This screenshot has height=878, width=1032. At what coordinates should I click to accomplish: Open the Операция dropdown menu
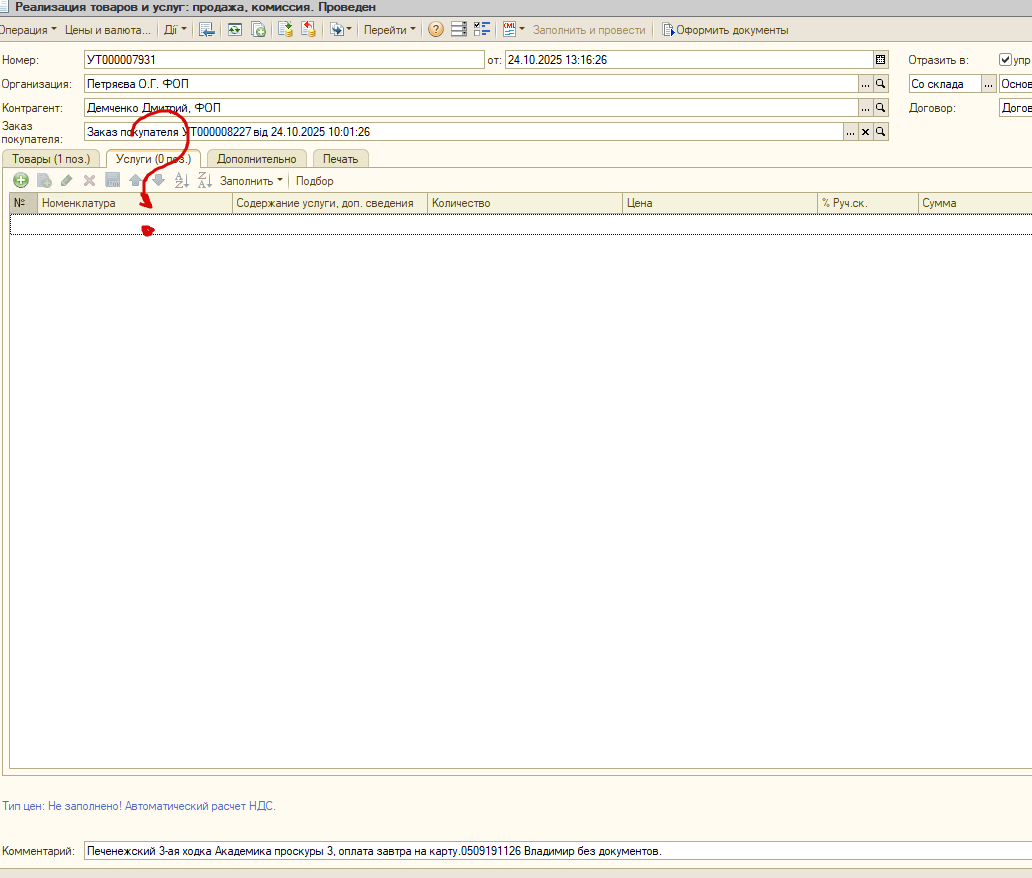[x=28, y=30]
